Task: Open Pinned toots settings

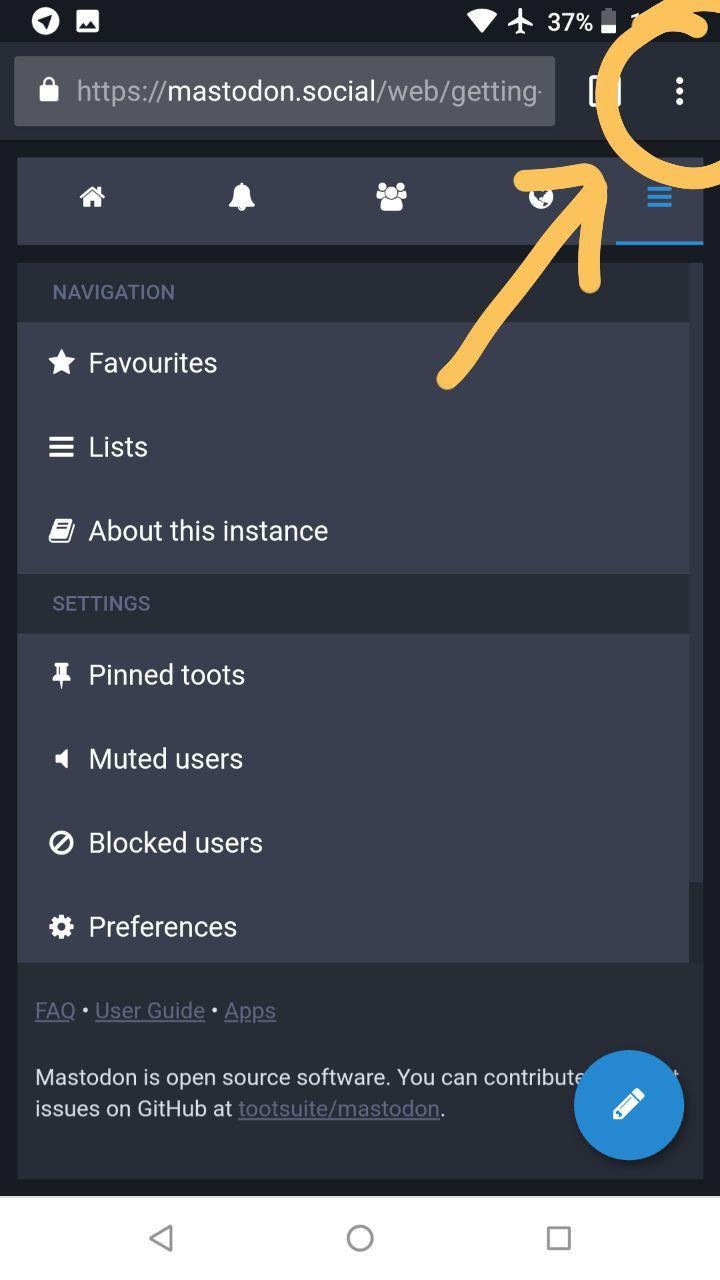Action: pyautogui.click(x=166, y=675)
